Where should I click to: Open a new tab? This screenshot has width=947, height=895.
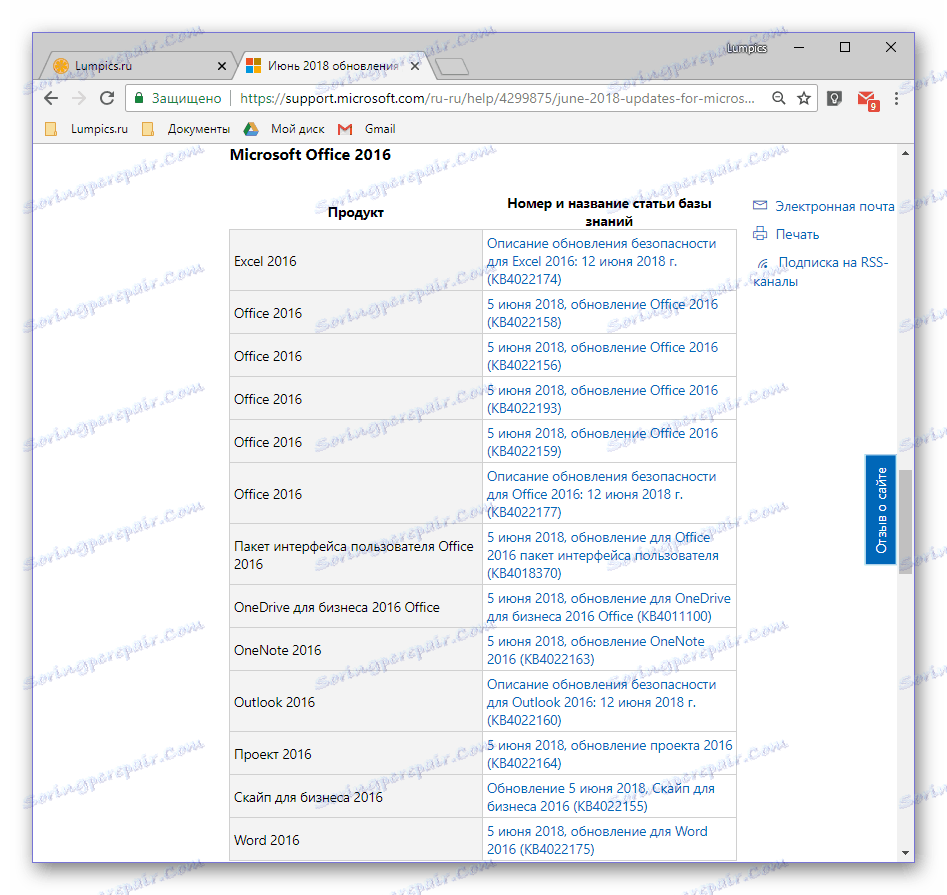(x=452, y=66)
